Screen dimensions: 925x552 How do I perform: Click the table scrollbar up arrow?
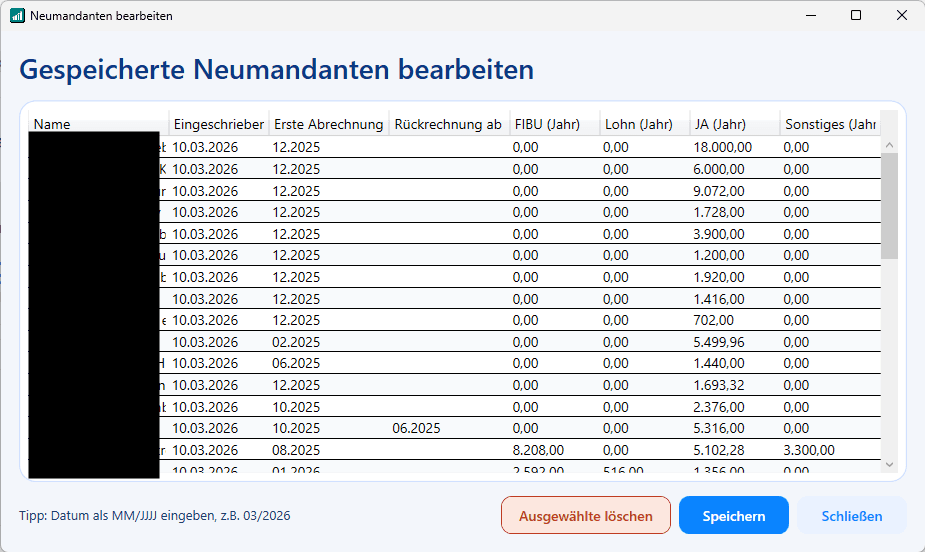coord(889,144)
